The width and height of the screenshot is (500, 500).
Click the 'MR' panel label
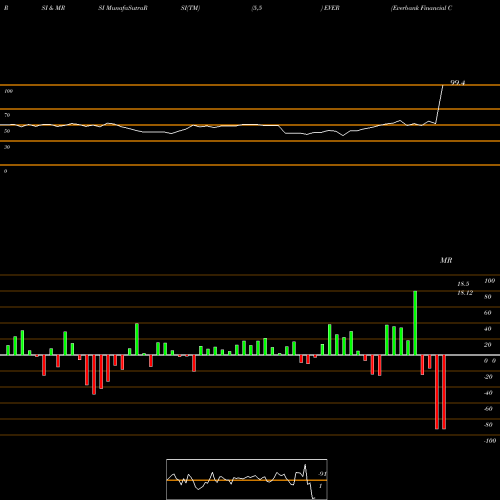click(x=446, y=260)
